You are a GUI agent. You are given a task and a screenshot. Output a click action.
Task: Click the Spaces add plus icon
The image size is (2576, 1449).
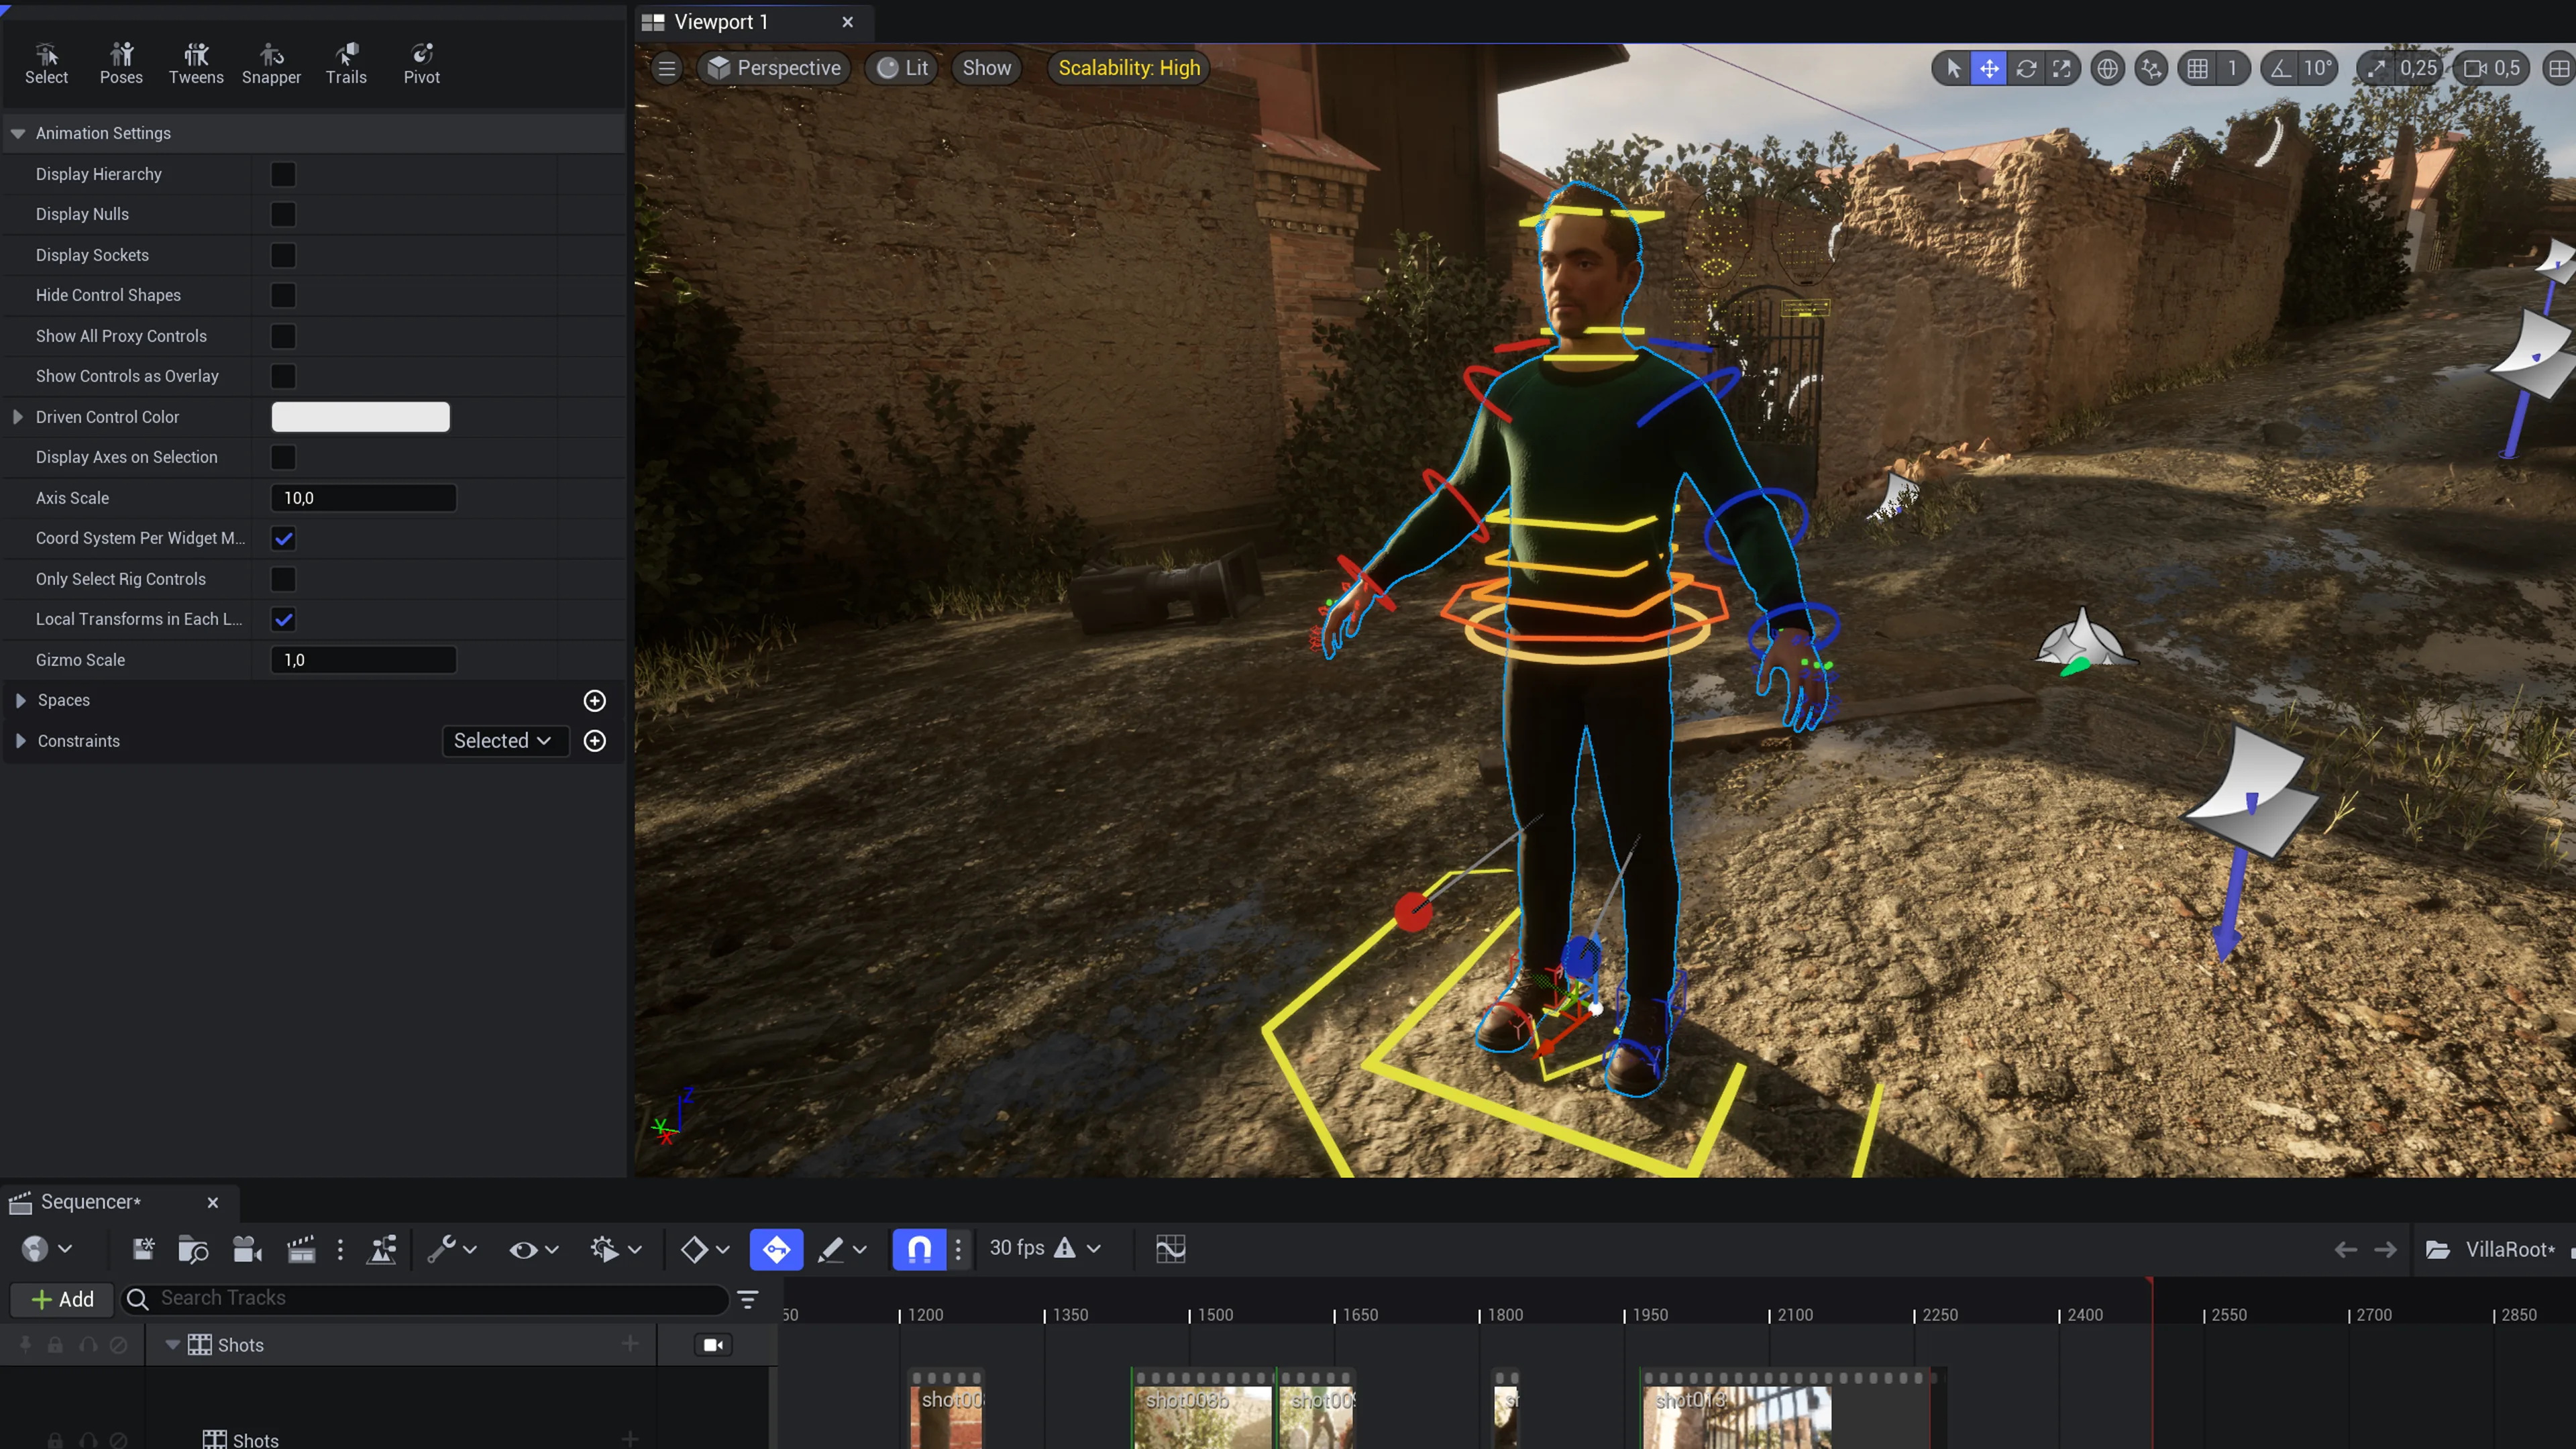595,701
